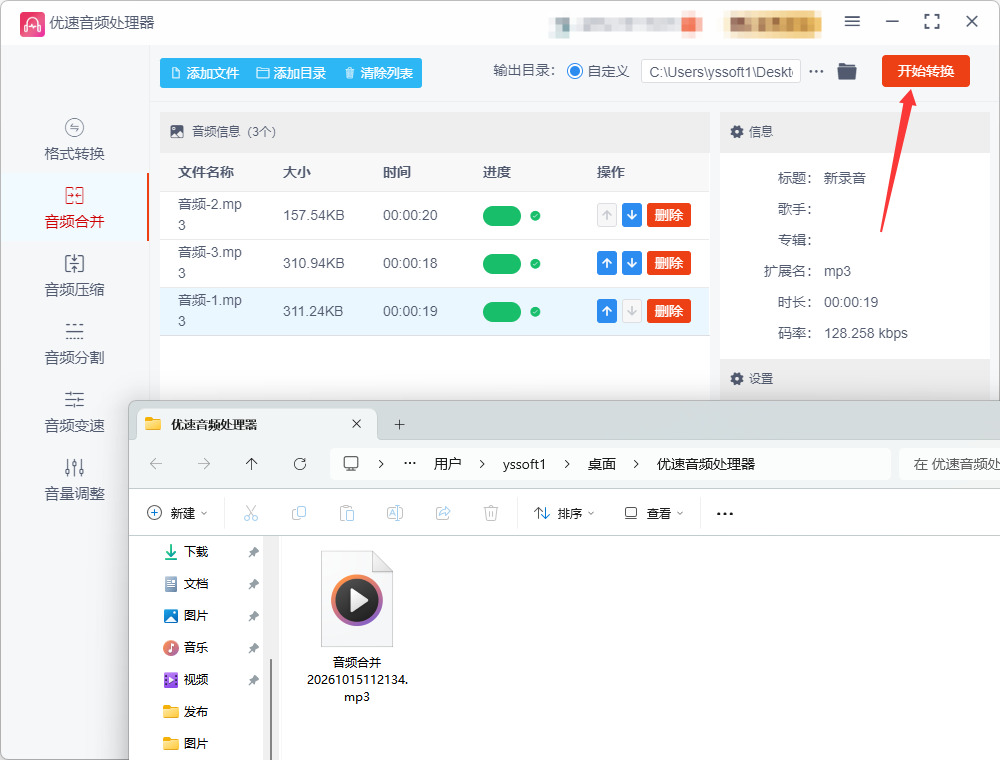Screen dimensions: 1000x760
Task: Move 音频-2.mp3 down in the list
Action: pos(631,215)
